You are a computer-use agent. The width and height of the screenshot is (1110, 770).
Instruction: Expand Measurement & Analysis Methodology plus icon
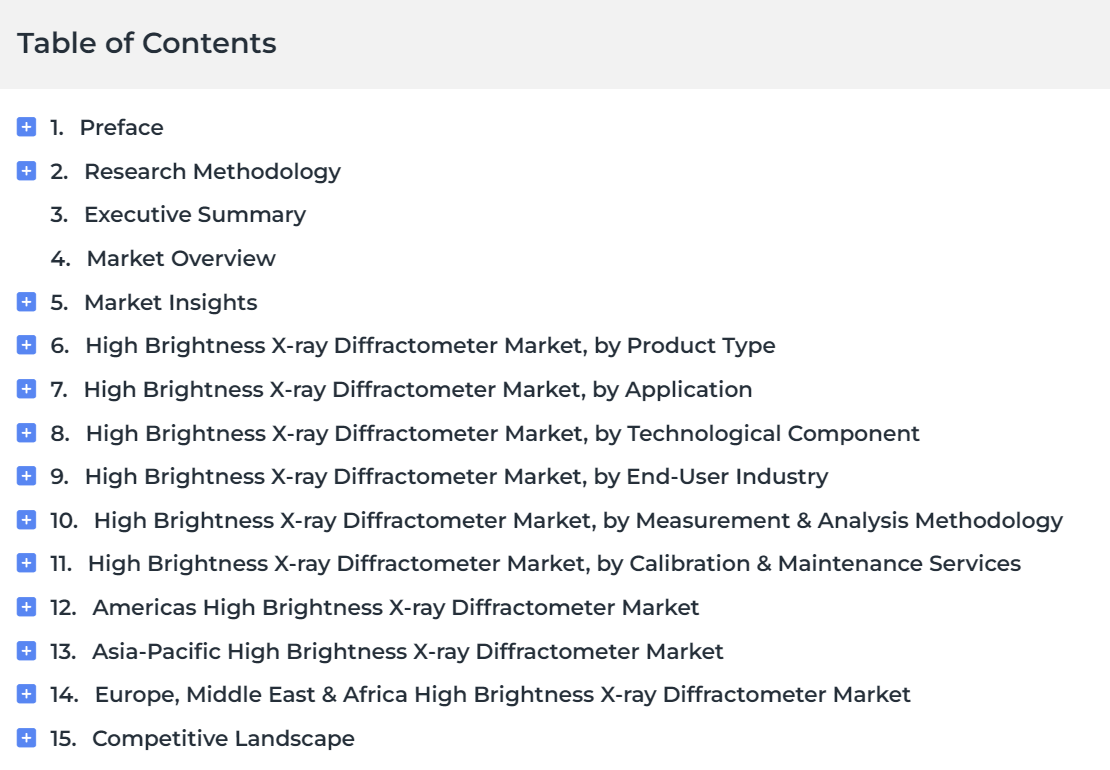tap(26, 520)
